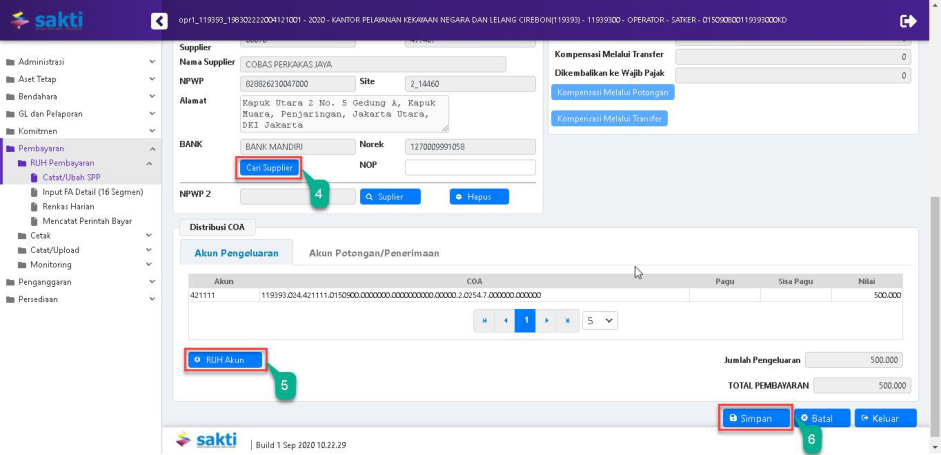Go to previous page in pagination
Screen dimensions: 941x455
click(505, 321)
